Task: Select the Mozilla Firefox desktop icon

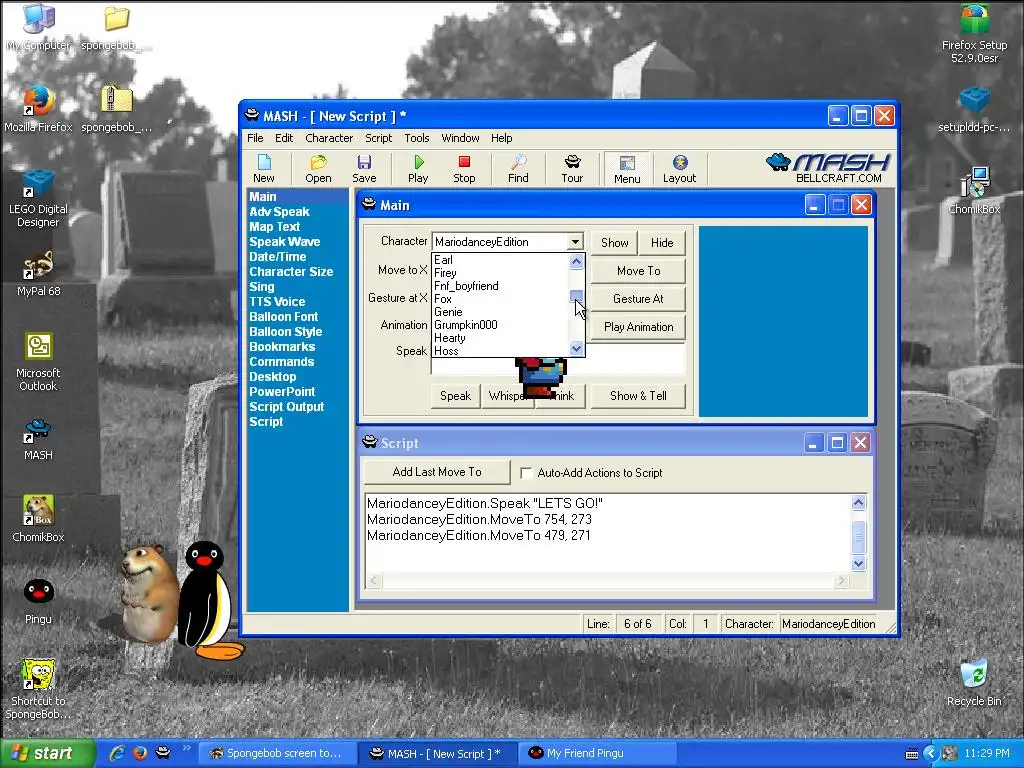Action: [38, 109]
